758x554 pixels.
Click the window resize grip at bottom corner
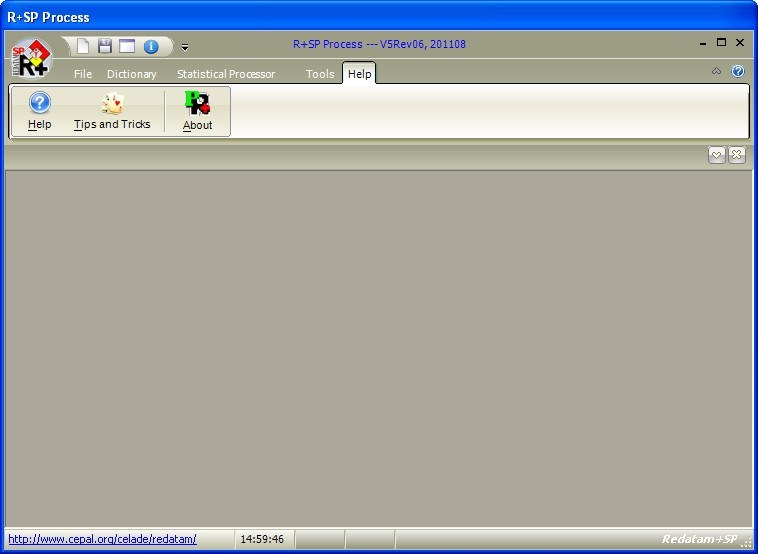tap(747, 543)
